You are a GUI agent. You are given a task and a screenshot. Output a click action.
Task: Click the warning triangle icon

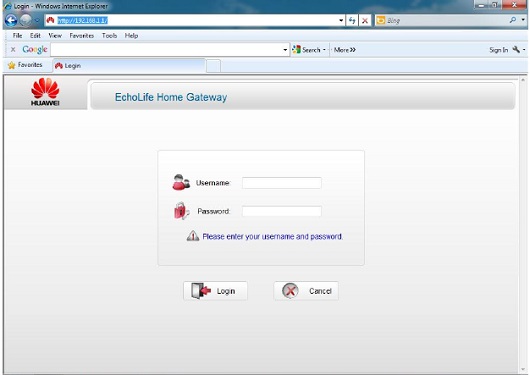coord(193,236)
